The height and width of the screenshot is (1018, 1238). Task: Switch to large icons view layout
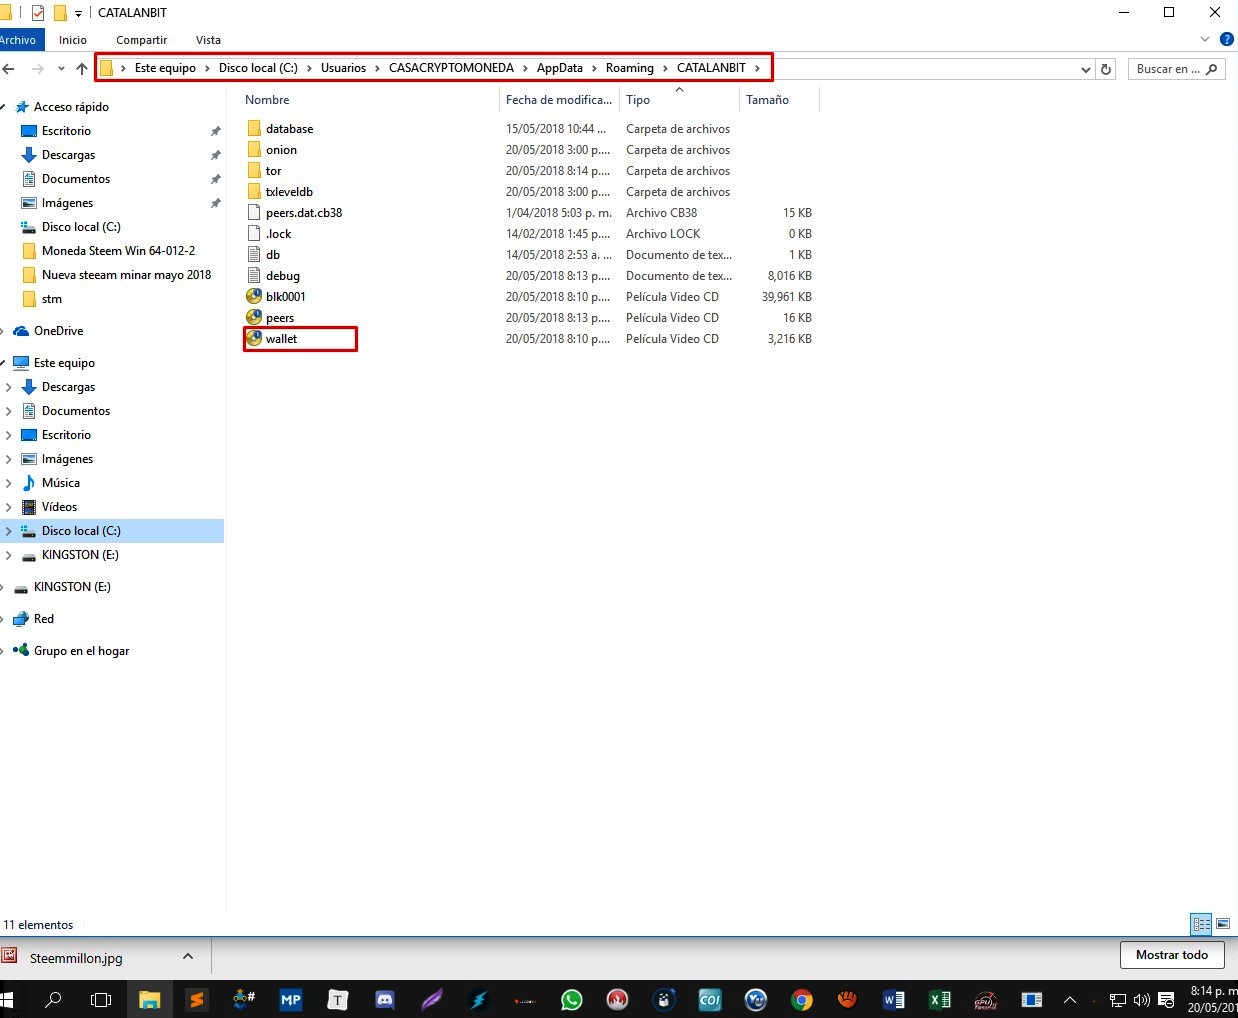pyautogui.click(x=1223, y=924)
